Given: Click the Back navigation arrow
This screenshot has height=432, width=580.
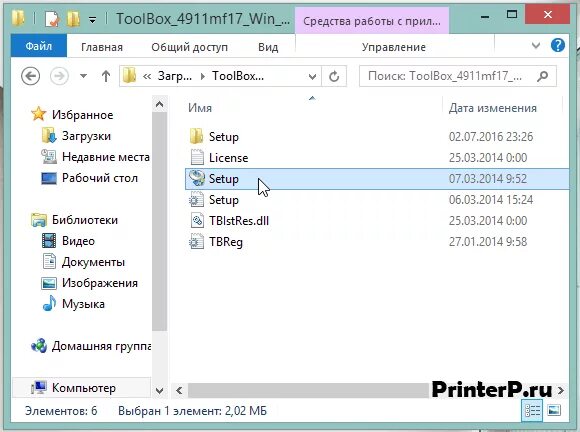Looking at the screenshot, I should click(30, 76).
